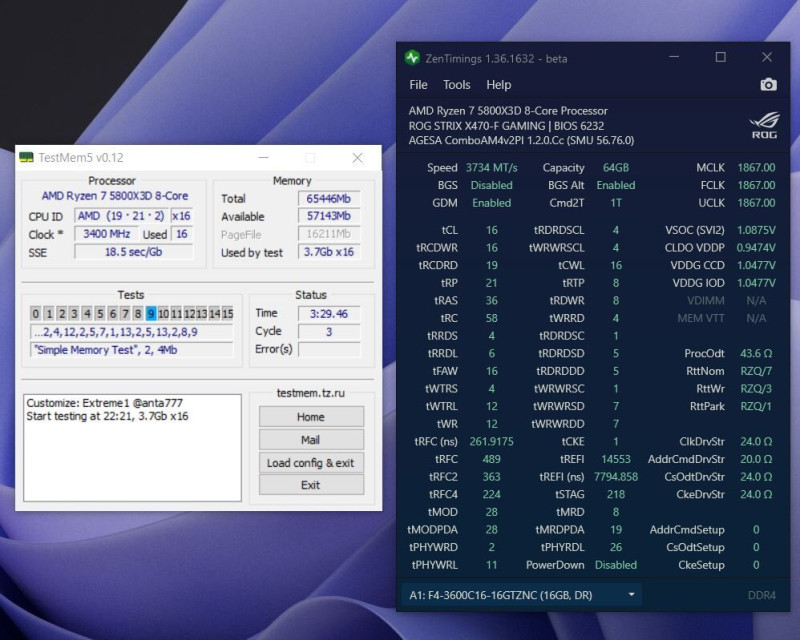Click the AGESA ComboAM4v2PI version line

[521, 140]
